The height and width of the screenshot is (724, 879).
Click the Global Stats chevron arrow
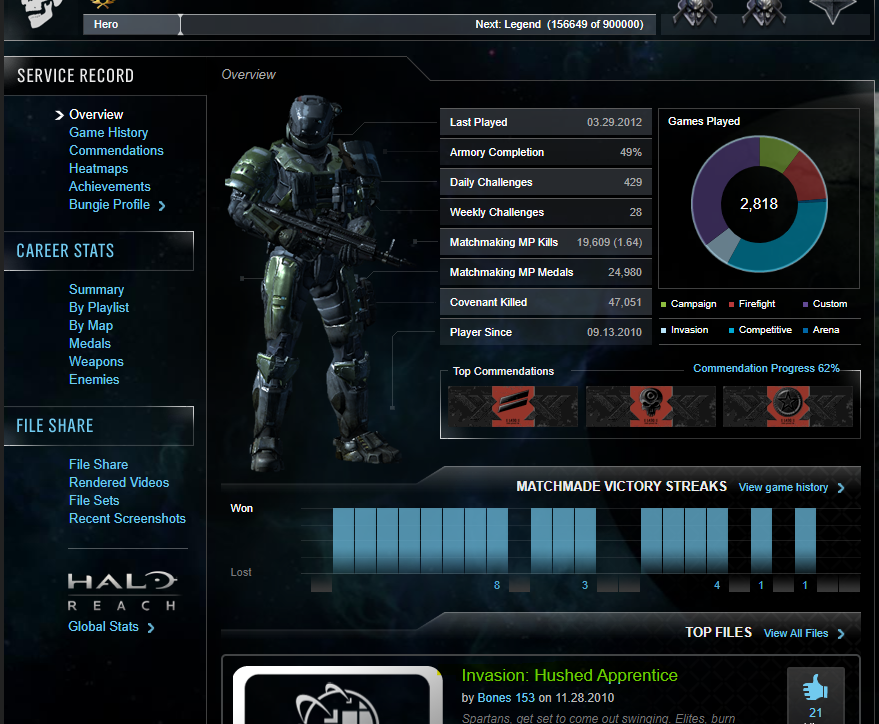pyautogui.click(x=151, y=628)
